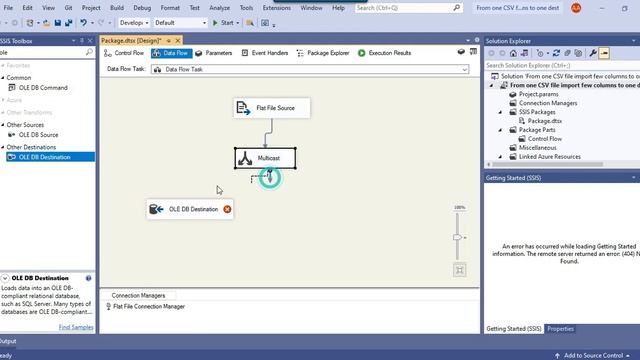Click the help icon beside the OLE DB Destination description

[89, 278]
